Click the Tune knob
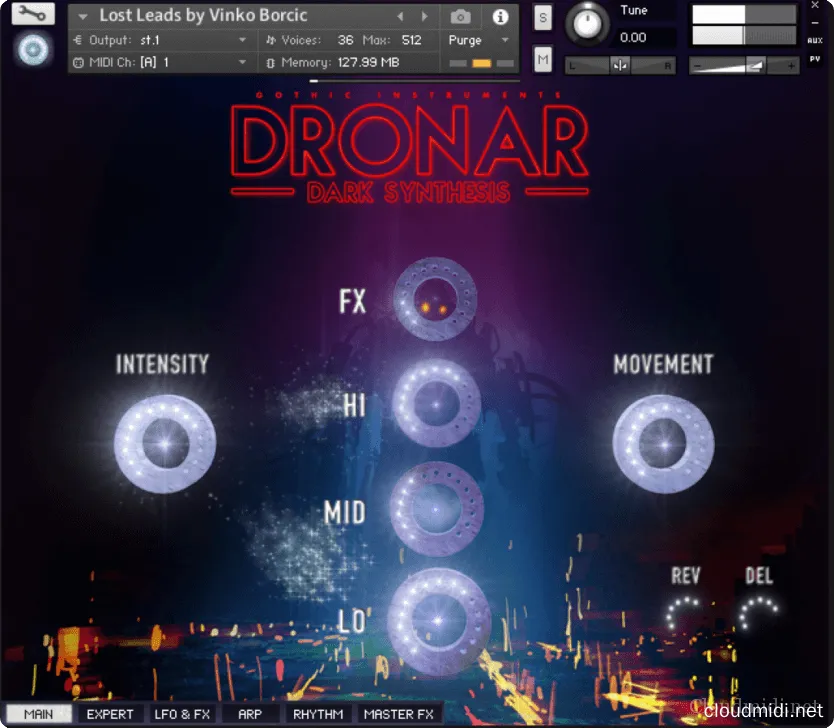 [x=586, y=25]
